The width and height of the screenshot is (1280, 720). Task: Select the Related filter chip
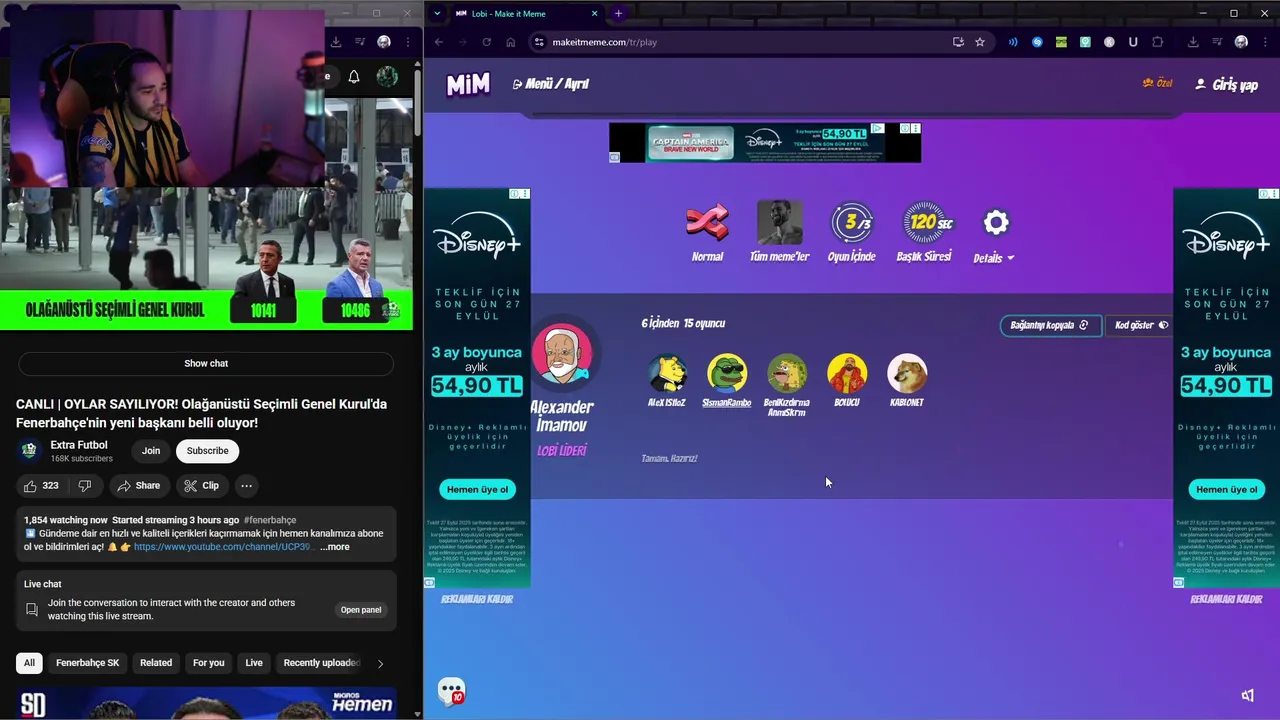[156, 663]
